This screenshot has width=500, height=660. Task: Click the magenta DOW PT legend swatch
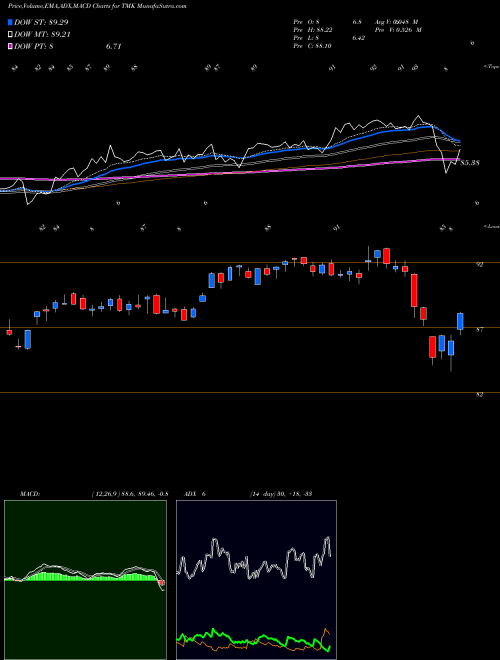[10, 46]
